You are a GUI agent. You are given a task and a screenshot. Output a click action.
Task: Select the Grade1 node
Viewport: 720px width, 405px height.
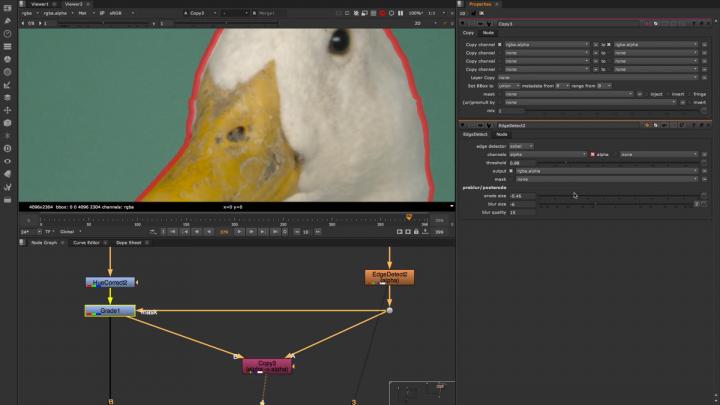click(x=110, y=311)
